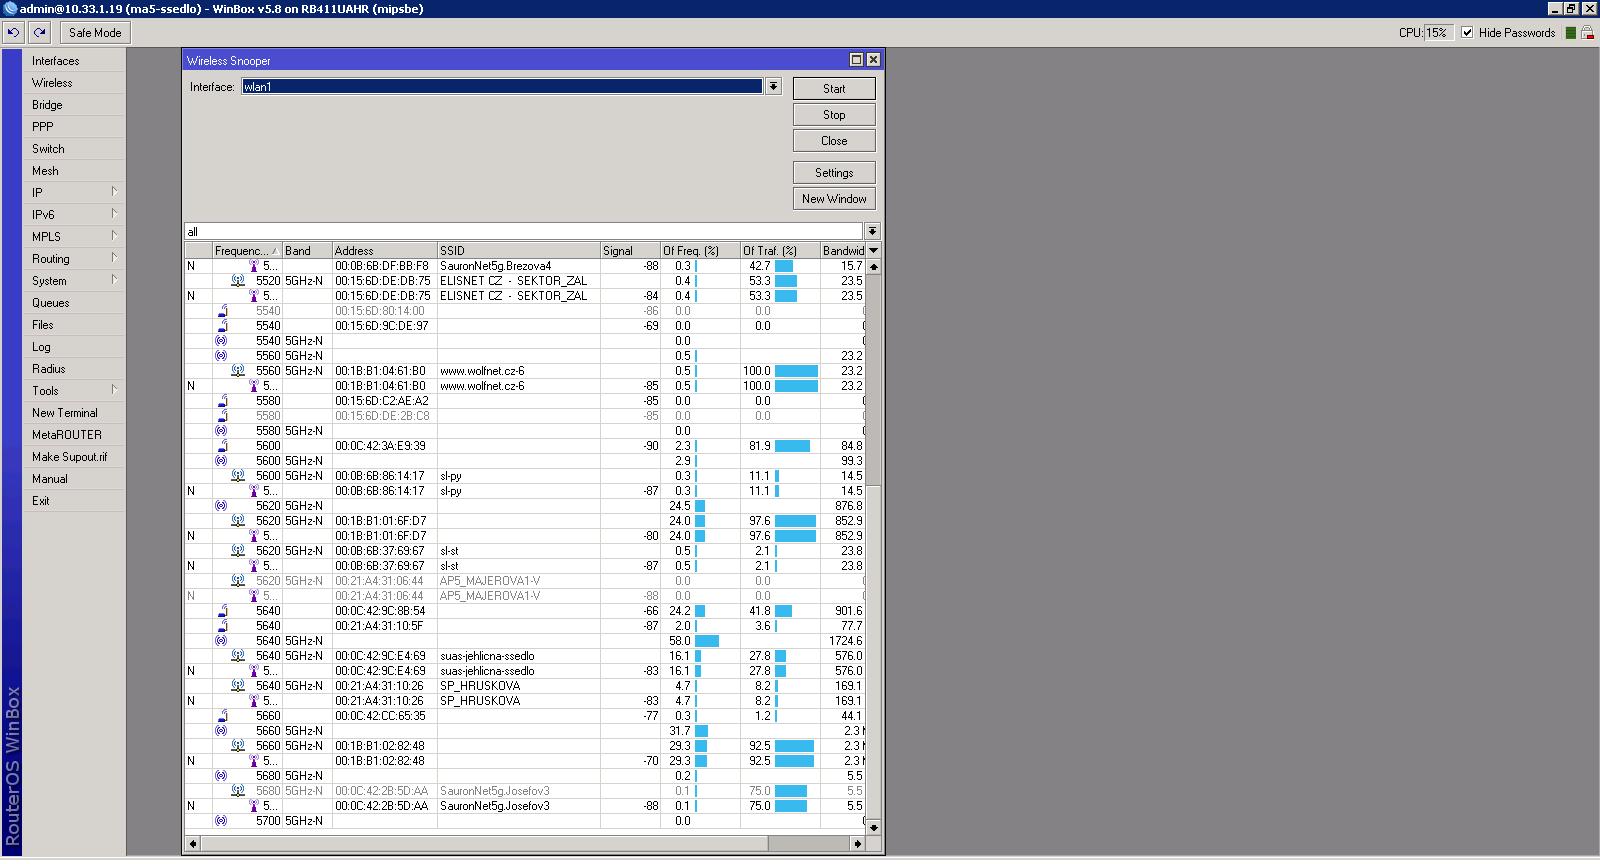Click the green connection status indicator

coord(1571,33)
